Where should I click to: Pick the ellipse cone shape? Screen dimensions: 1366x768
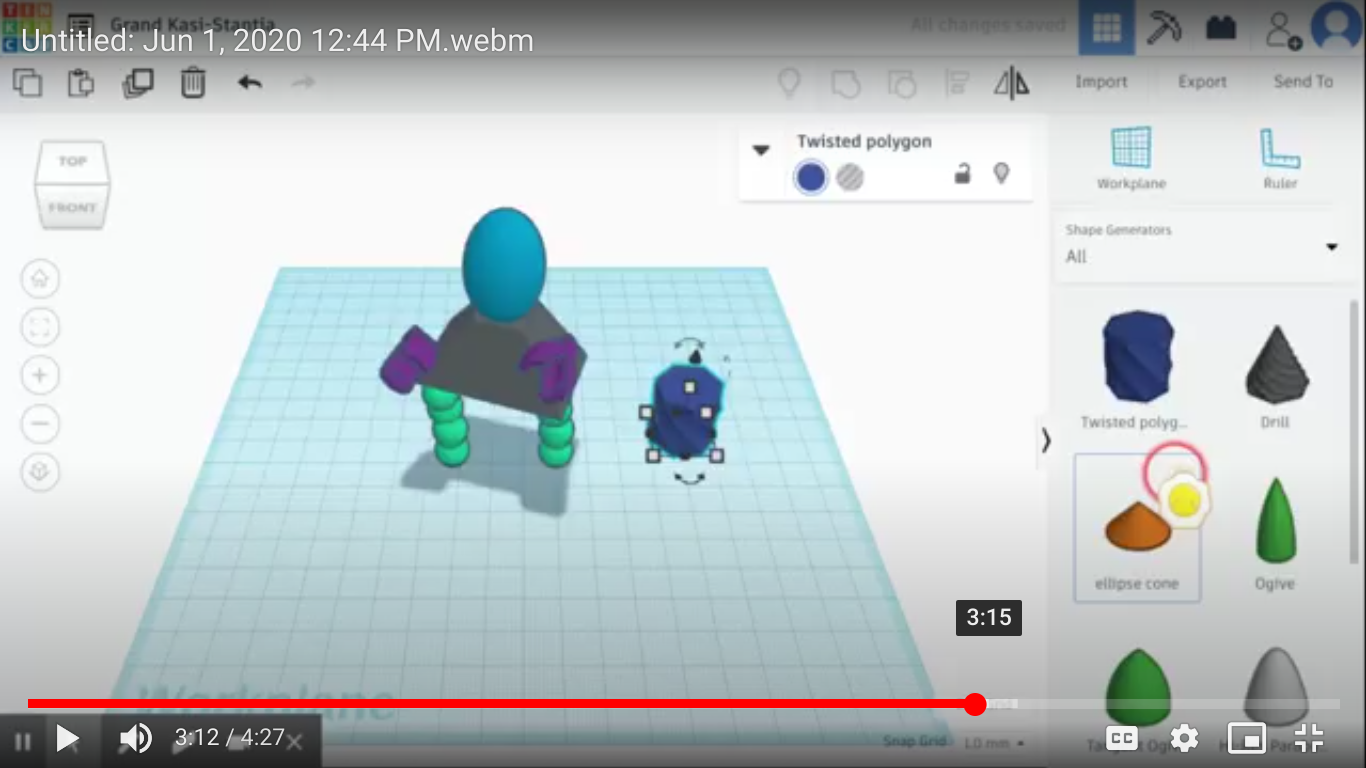[1137, 528]
